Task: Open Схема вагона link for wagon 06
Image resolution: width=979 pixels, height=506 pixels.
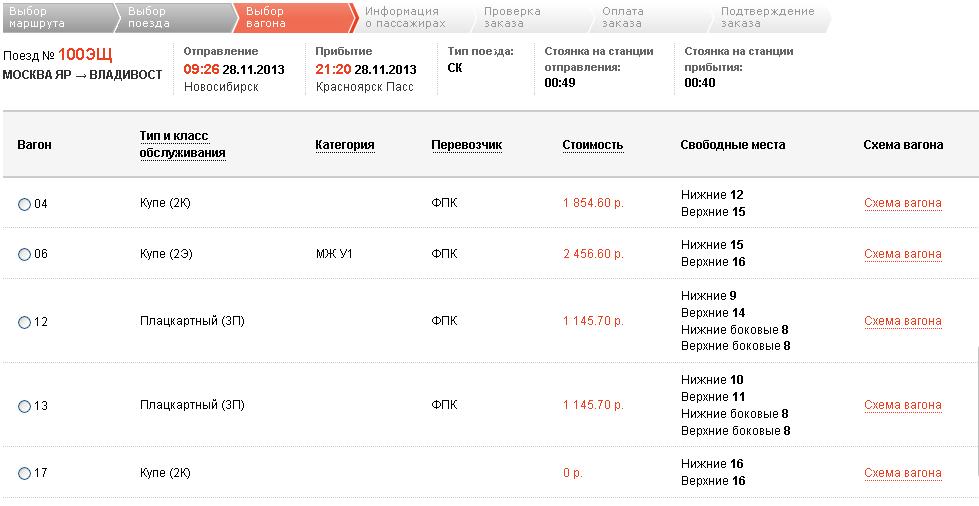Action: coord(902,254)
